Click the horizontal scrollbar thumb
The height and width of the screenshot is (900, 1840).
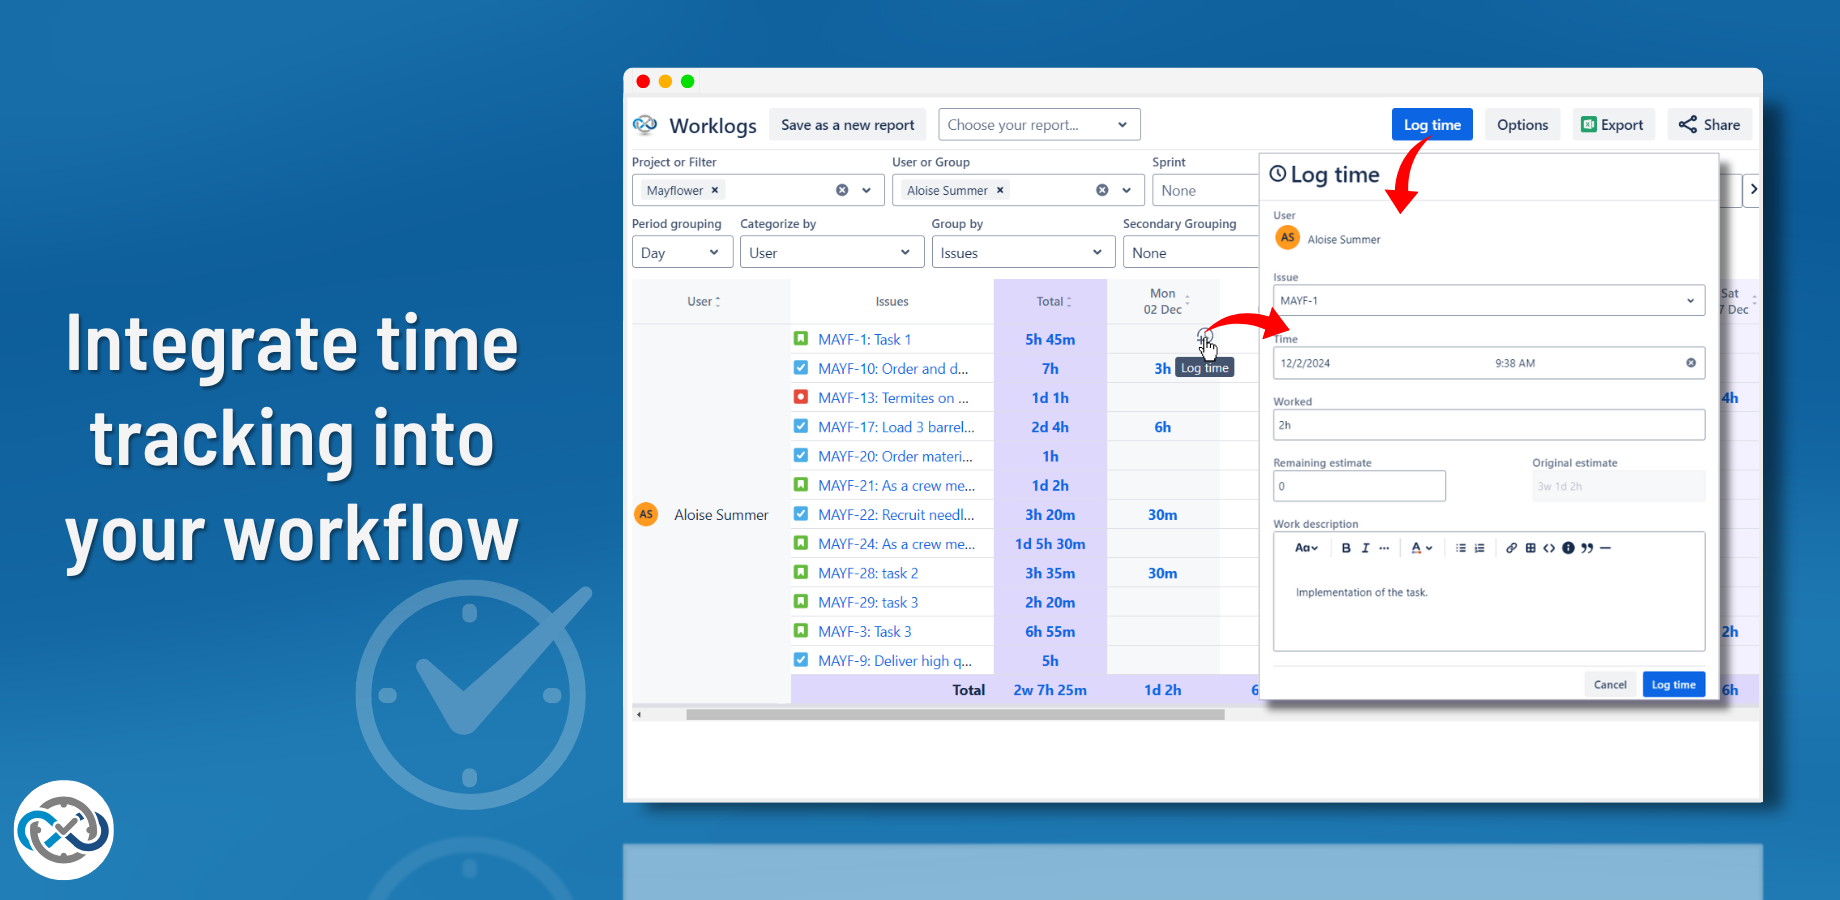[955, 714]
